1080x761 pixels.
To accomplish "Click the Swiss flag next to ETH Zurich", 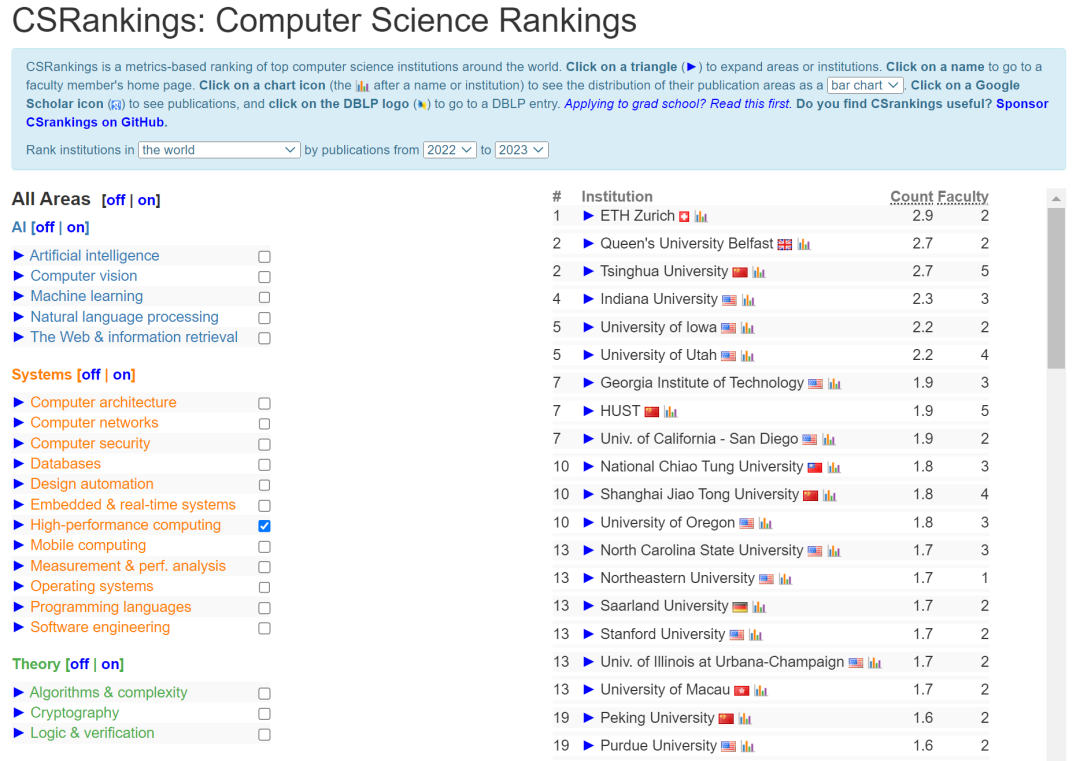I will (x=682, y=216).
